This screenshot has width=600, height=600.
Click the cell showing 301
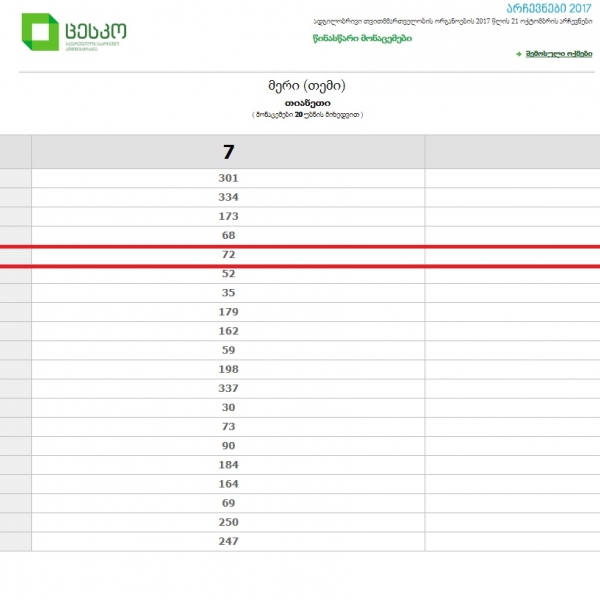coord(228,178)
